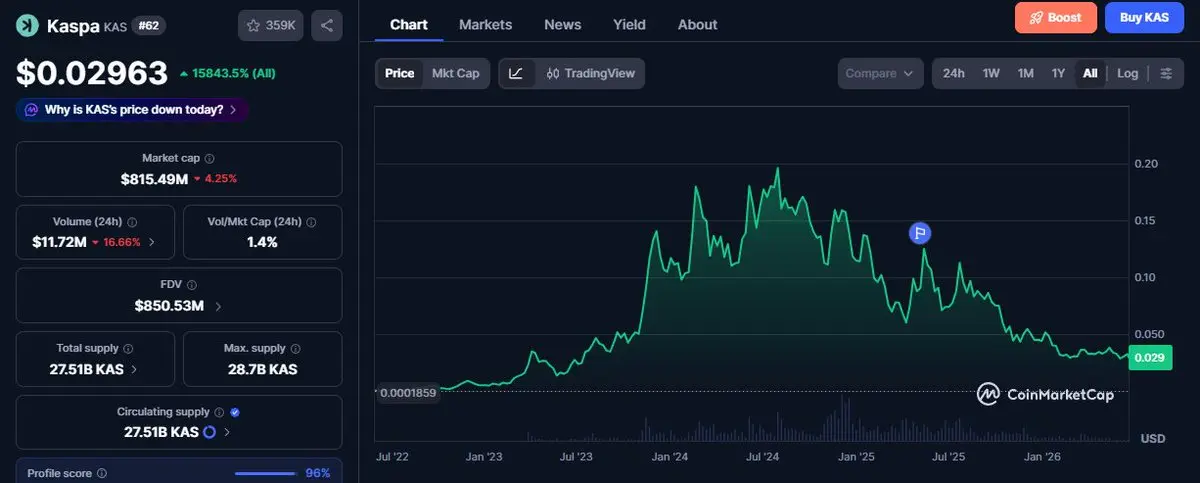The image size is (1200, 483).
Task: Click the 1.4% Vol/Mkt Cap value
Action: point(262,242)
